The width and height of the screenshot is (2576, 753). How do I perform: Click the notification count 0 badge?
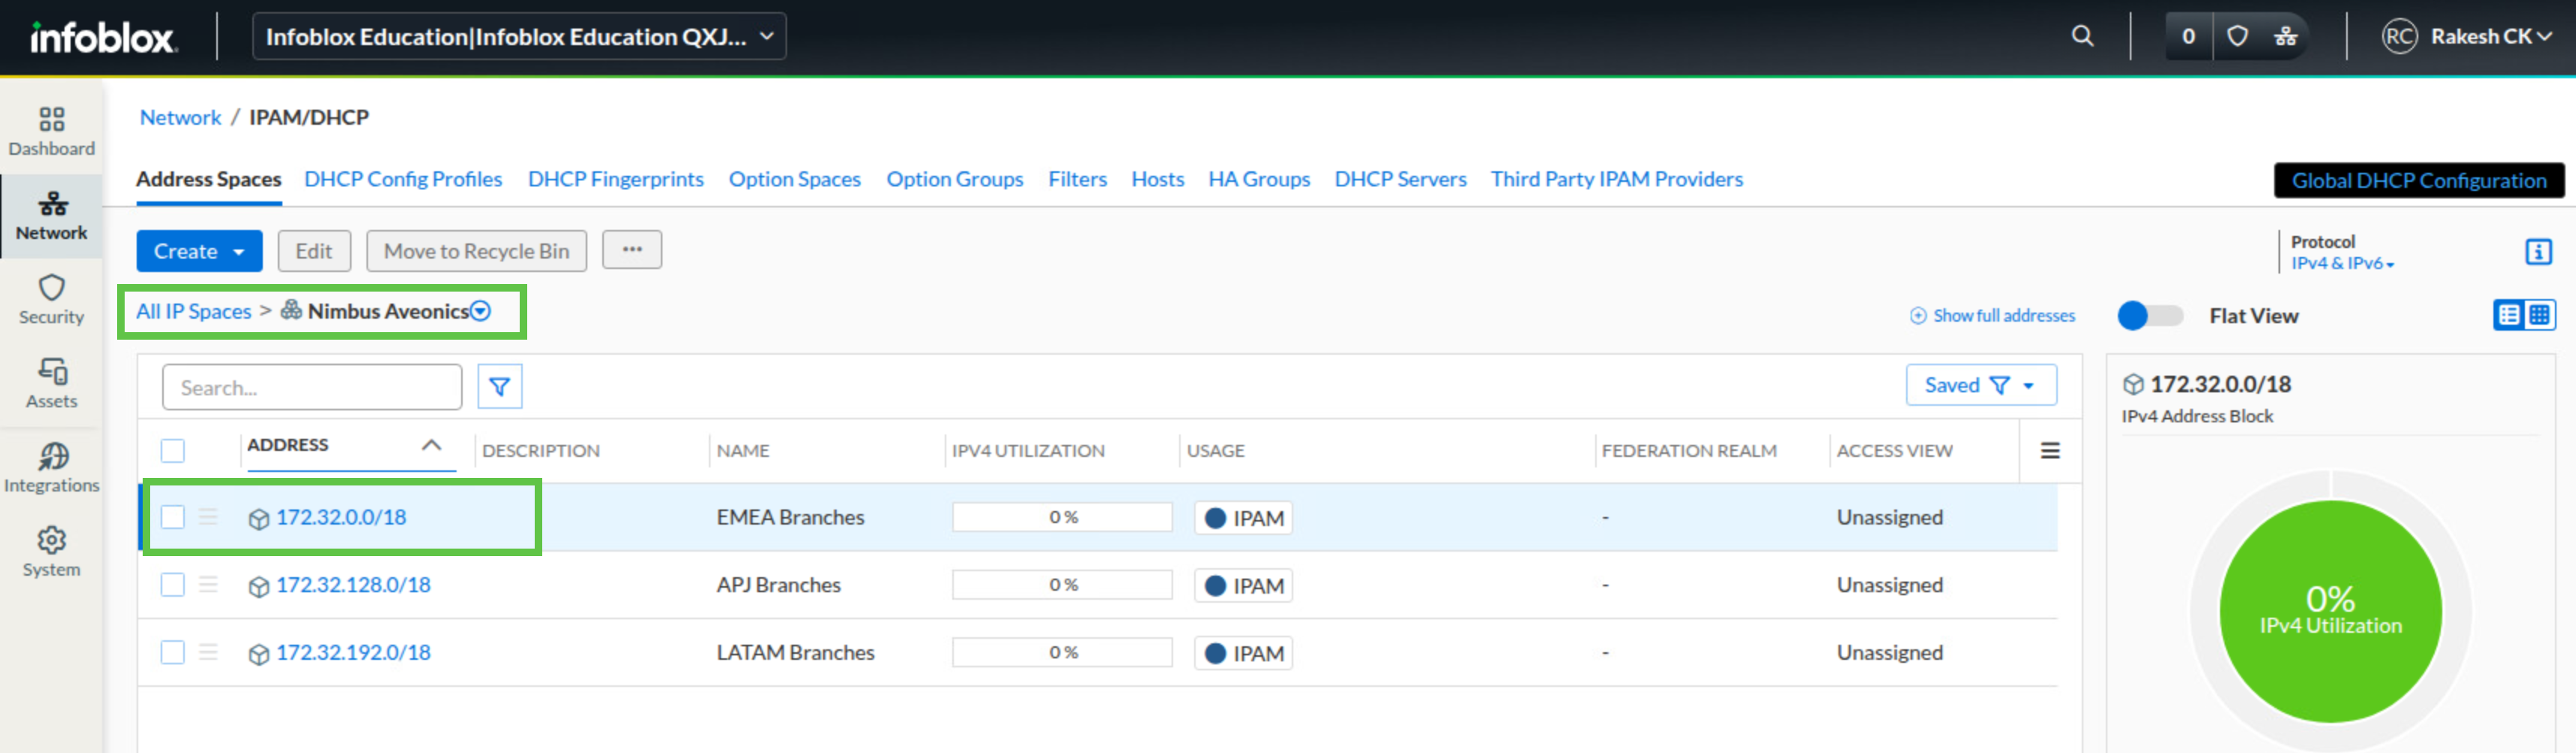click(2189, 36)
